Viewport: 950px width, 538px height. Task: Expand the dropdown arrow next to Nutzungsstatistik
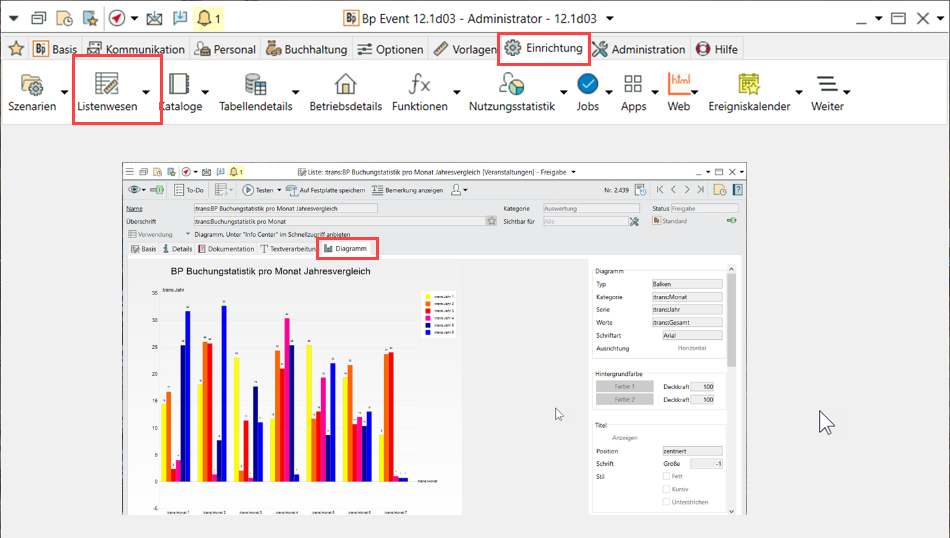[x=563, y=92]
